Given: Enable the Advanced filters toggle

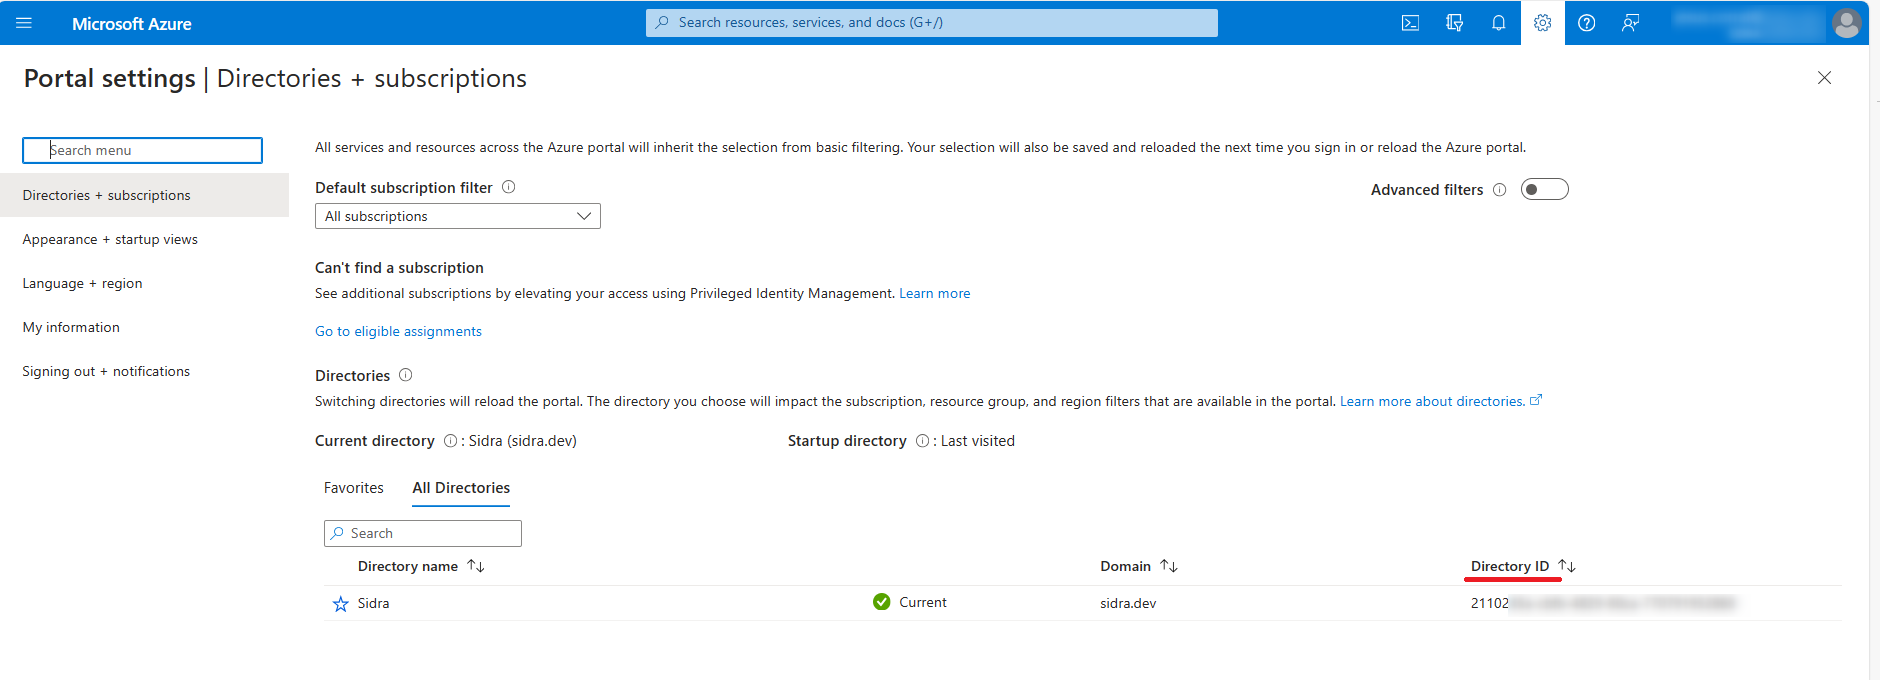Looking at the screenshot, I should point(1544,189).
